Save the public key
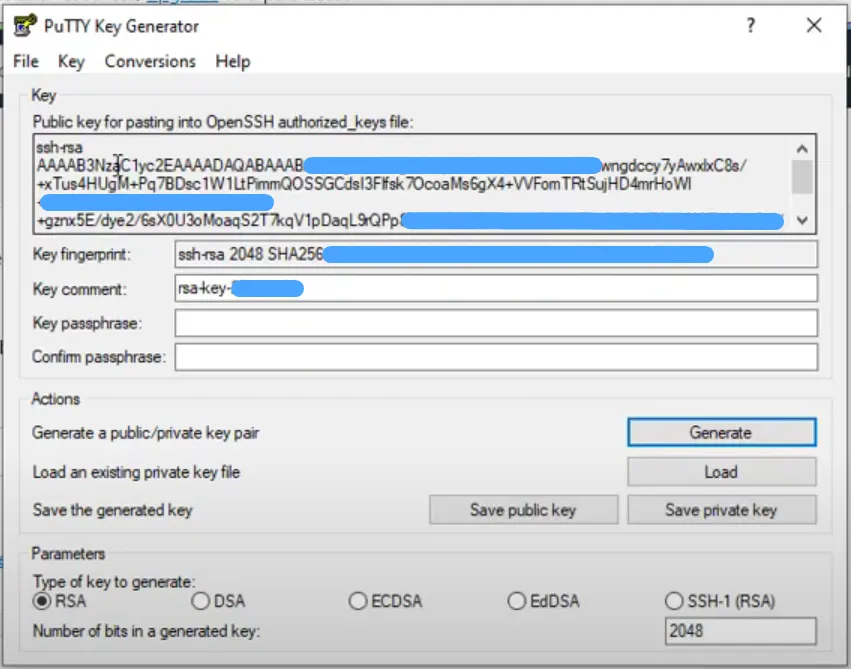Viewport: 851px width, 669px height. pyautogui.click(x=523, y=509)
